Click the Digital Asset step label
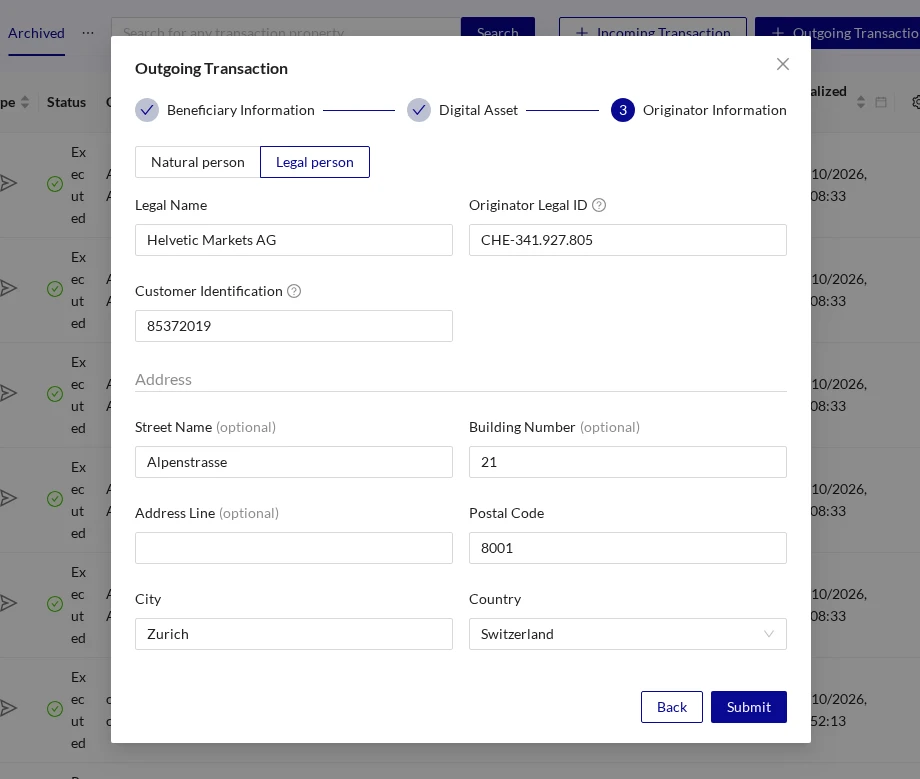Viewport: 920px width, 779px height. 478,110
